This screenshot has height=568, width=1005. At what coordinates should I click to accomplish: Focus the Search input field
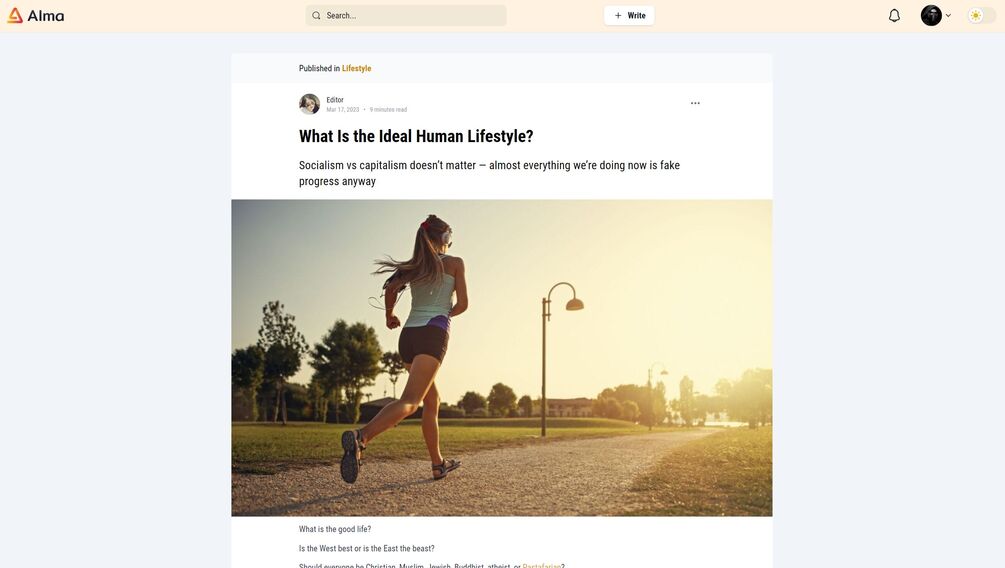coord(406,15)
